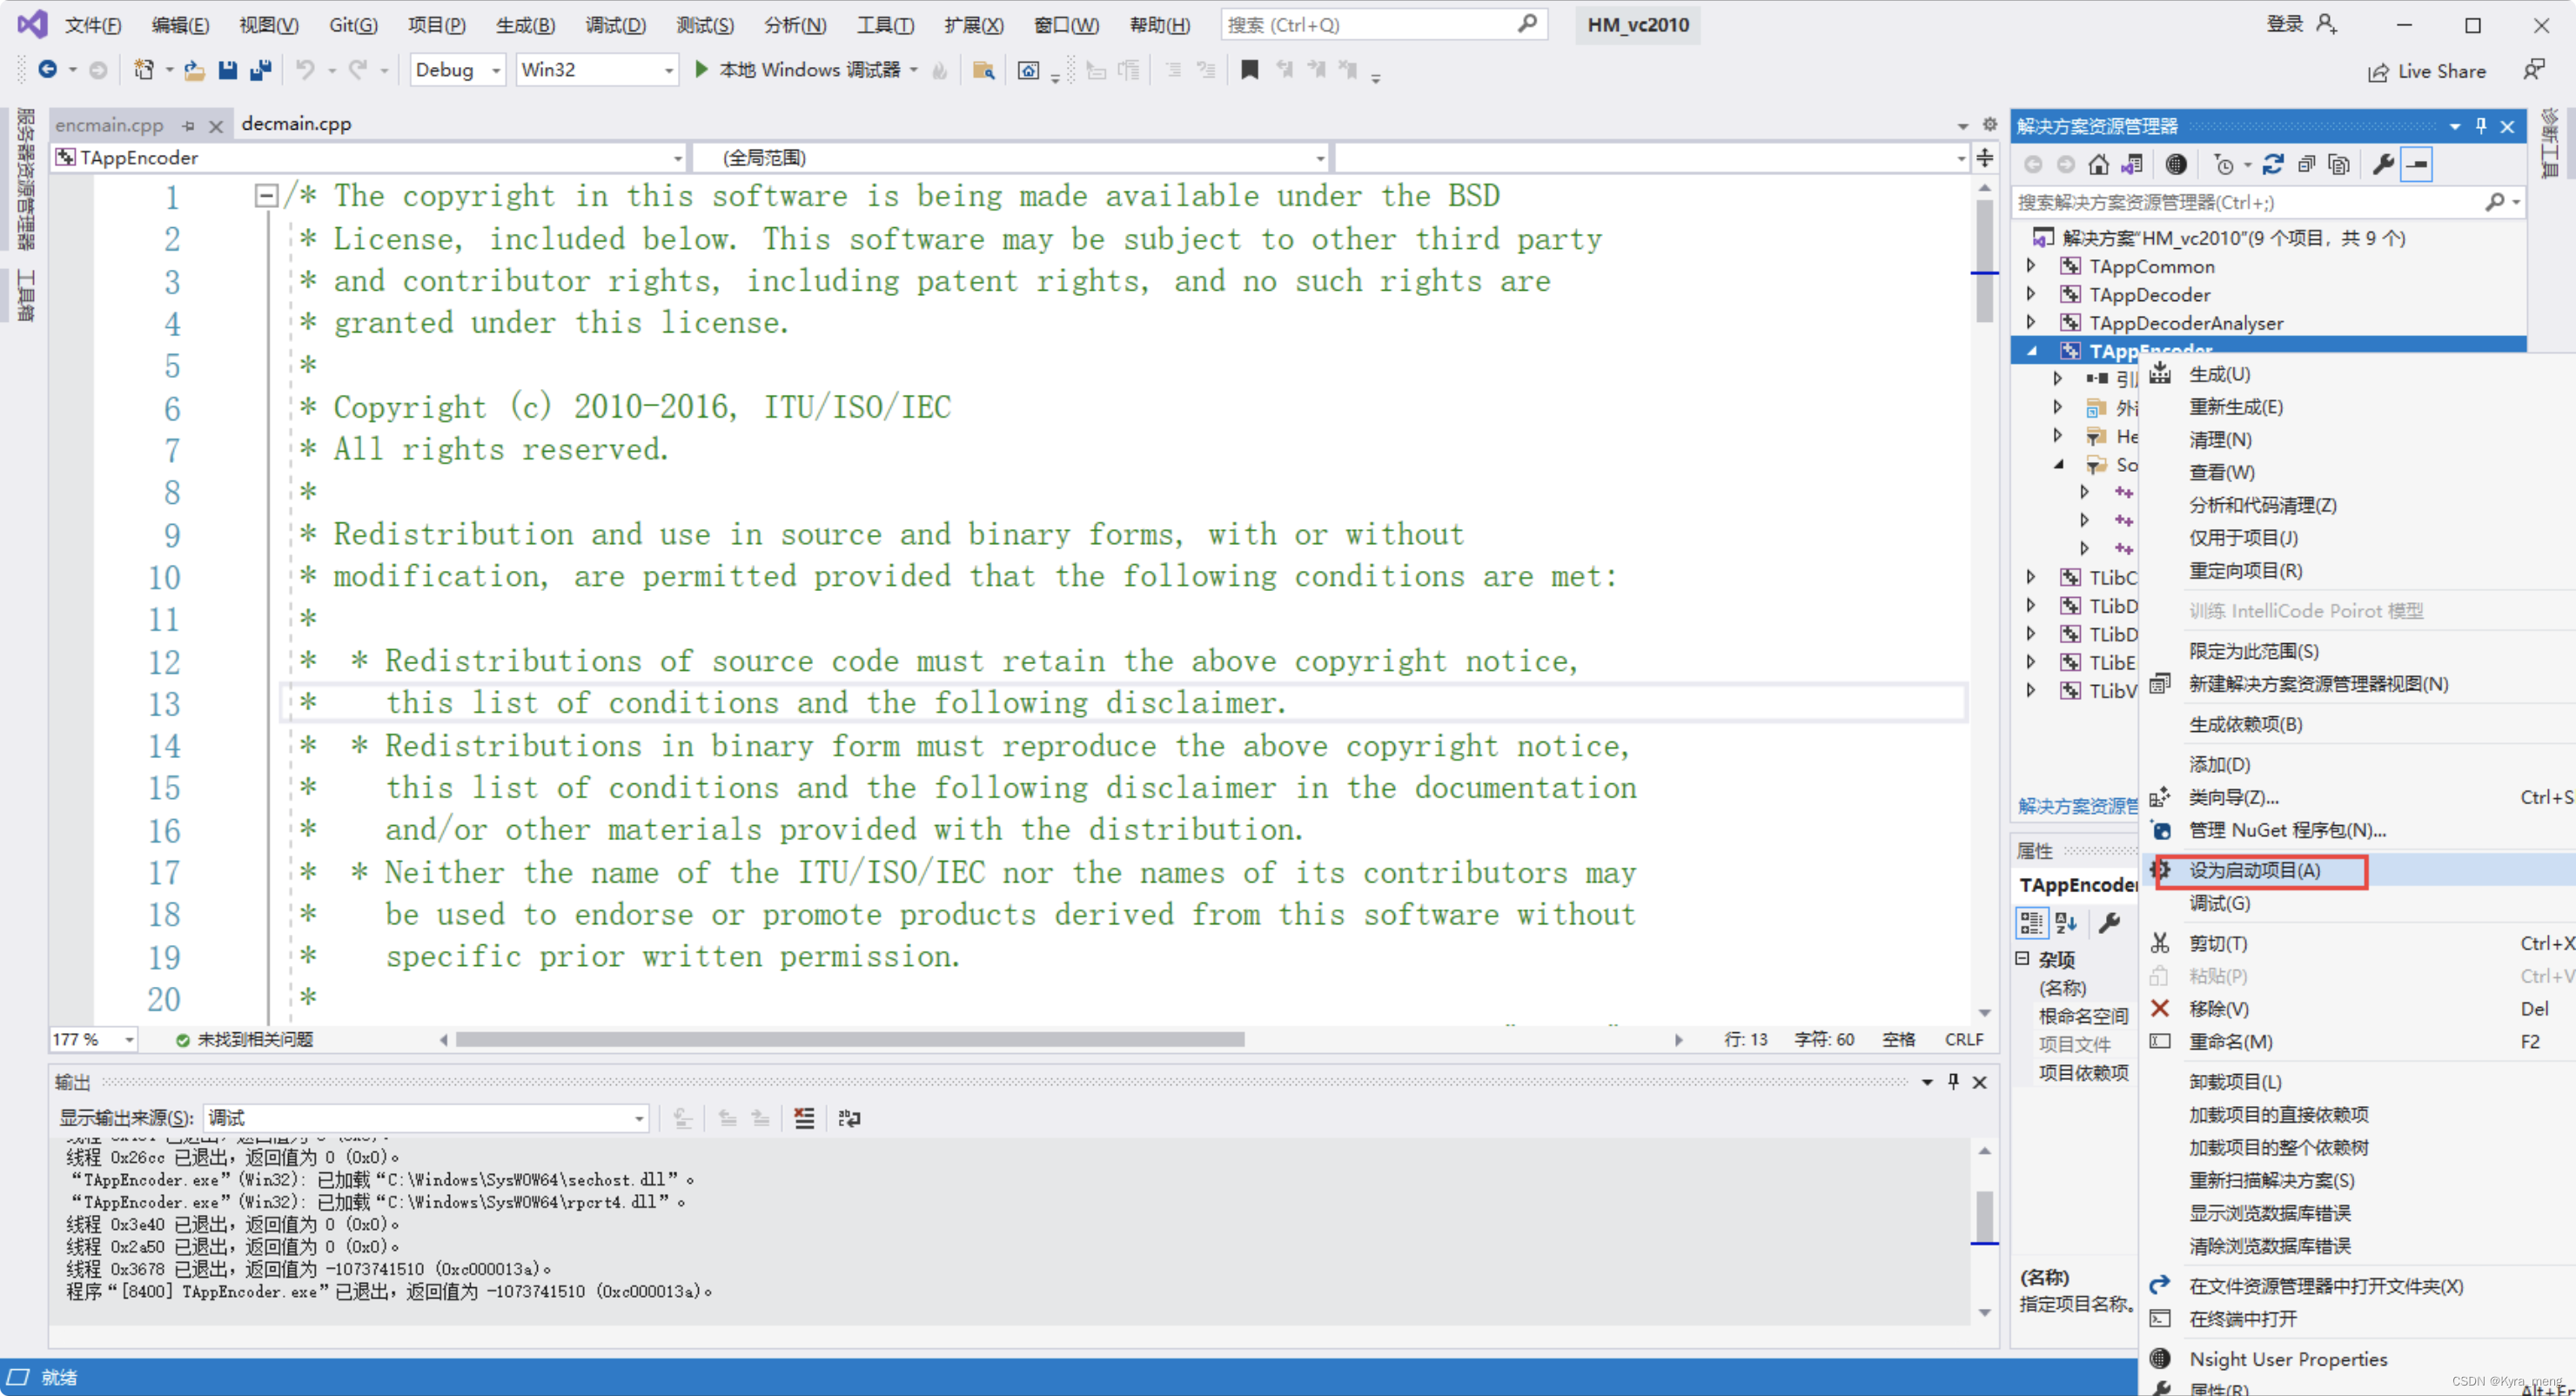Switch to the decmain.cpp tab
2576x1396 pixels.
[x=296, y=124]
